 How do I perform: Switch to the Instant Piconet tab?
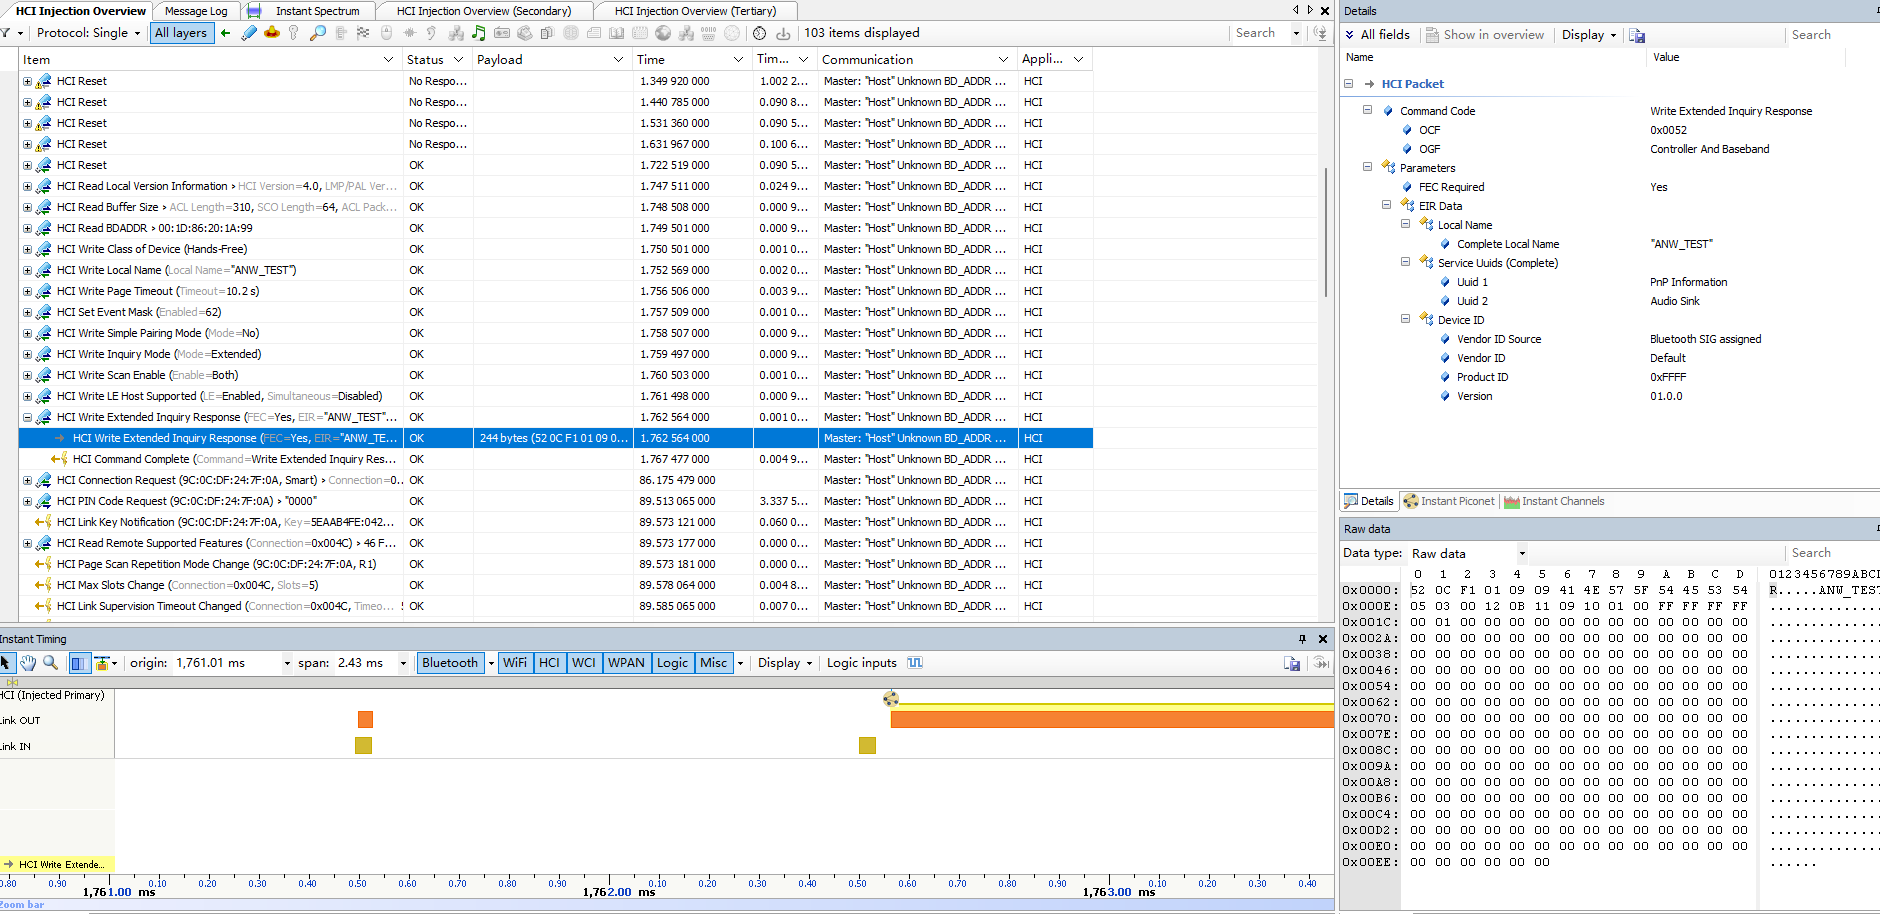[1449, 502]
